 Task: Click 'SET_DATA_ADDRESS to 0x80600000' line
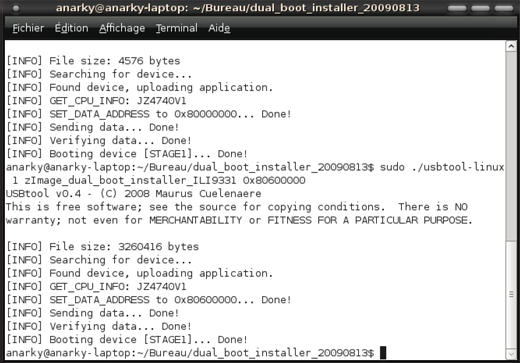[149, 300]
